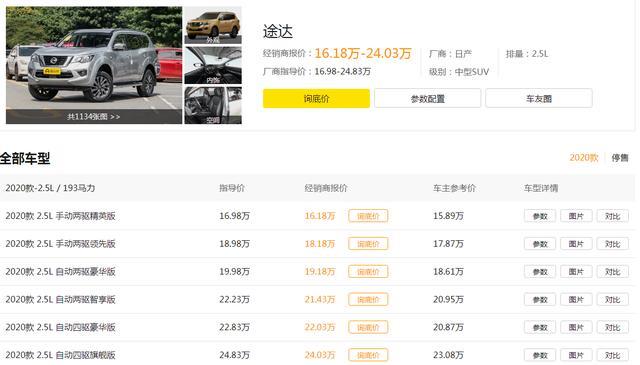Click the 厂商:日产 manufacturer text
This screenshot has width=640, height=365.
tap(450, 53)
